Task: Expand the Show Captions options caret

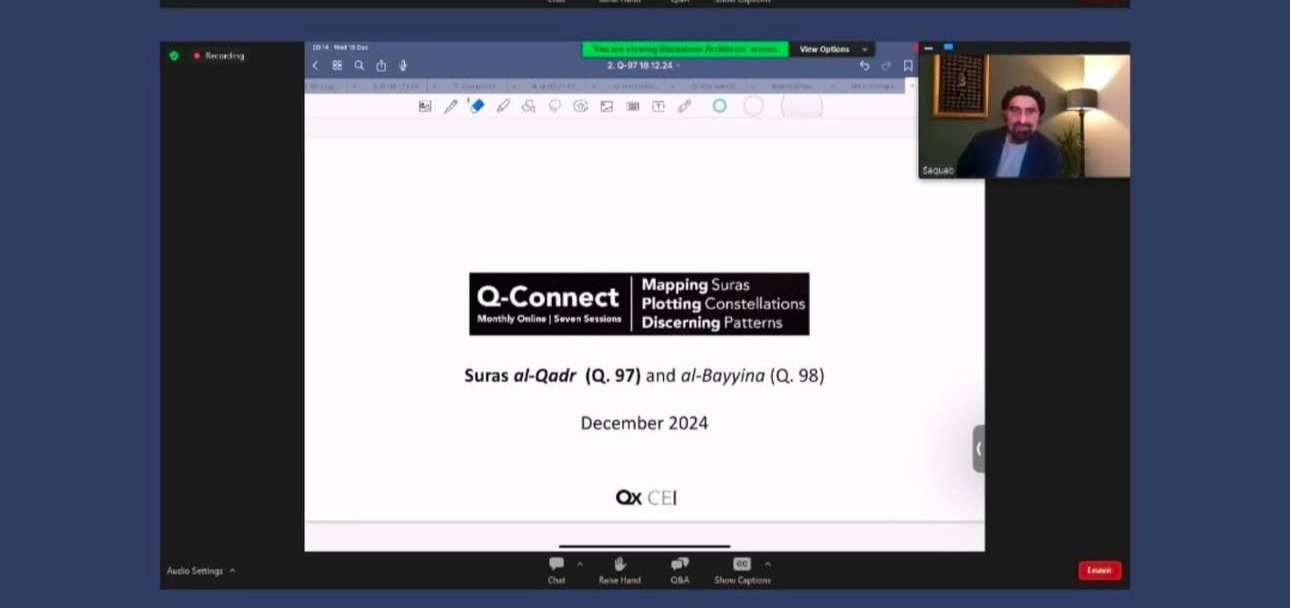Action: pyautogui.click(x=767, y=564)
